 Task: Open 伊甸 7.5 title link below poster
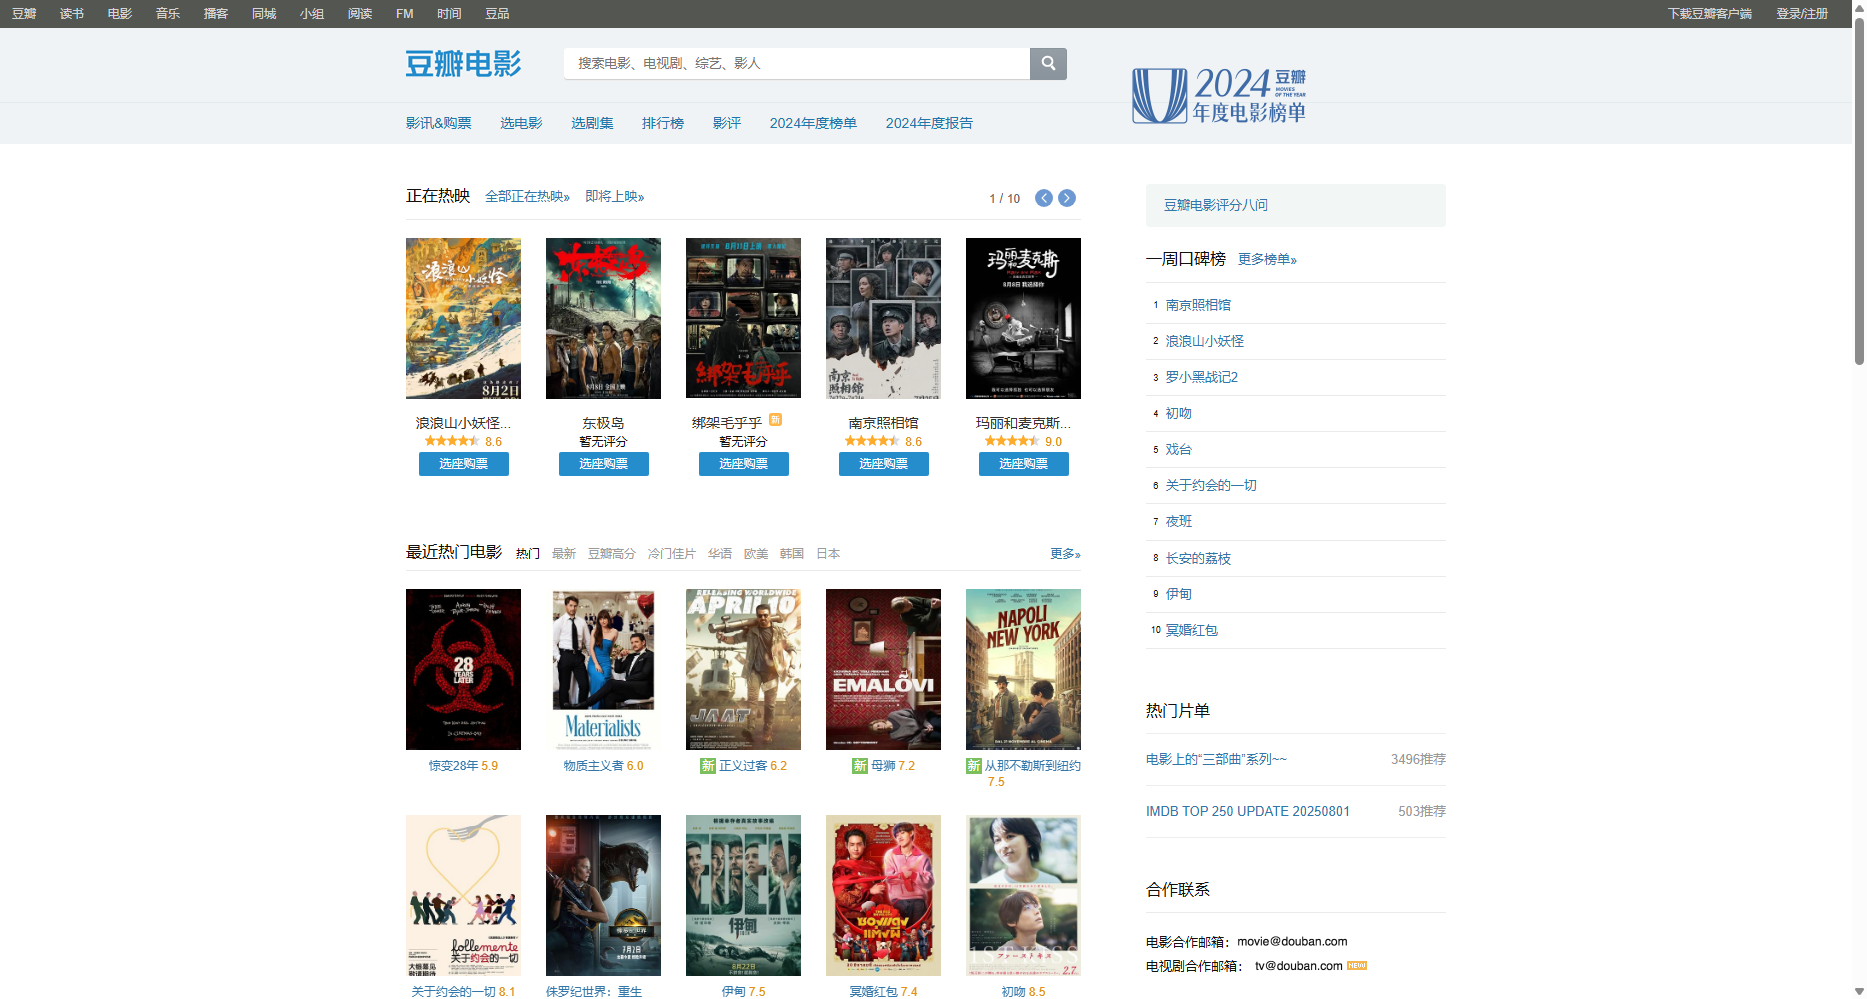pyautogui.click(x=743, y=992)
